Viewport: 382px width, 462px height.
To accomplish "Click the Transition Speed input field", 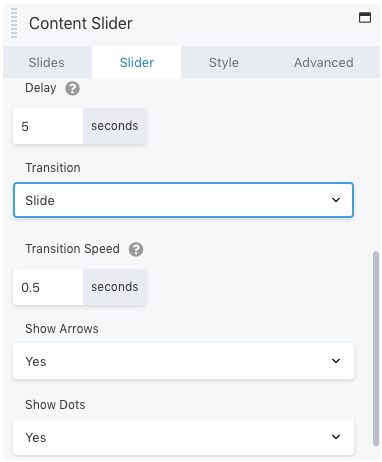I will [x=48, y=287].
